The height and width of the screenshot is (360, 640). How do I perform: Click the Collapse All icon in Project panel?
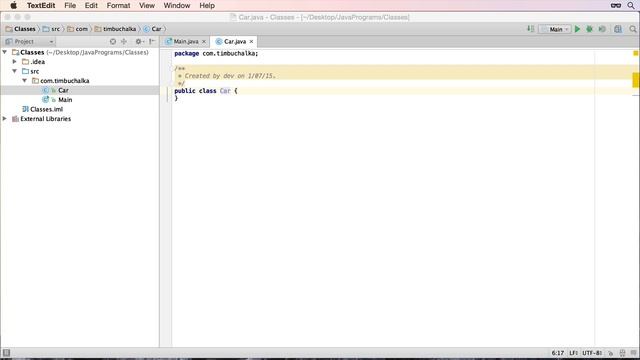[x=124, y=41]
